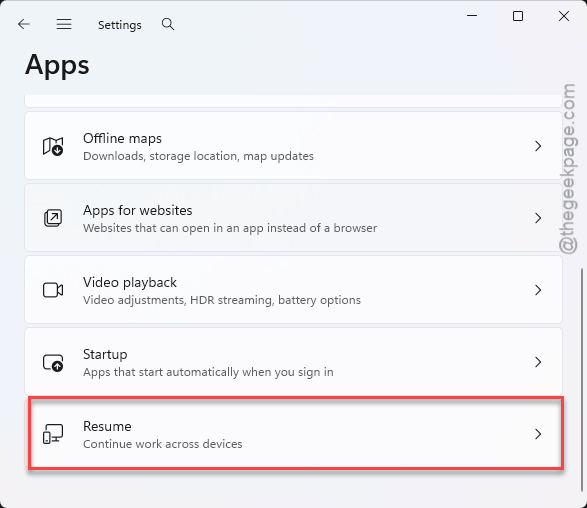This screenshot has height=508, width=587.
Task: Open the Video playback settings
Action: point(294,290)
